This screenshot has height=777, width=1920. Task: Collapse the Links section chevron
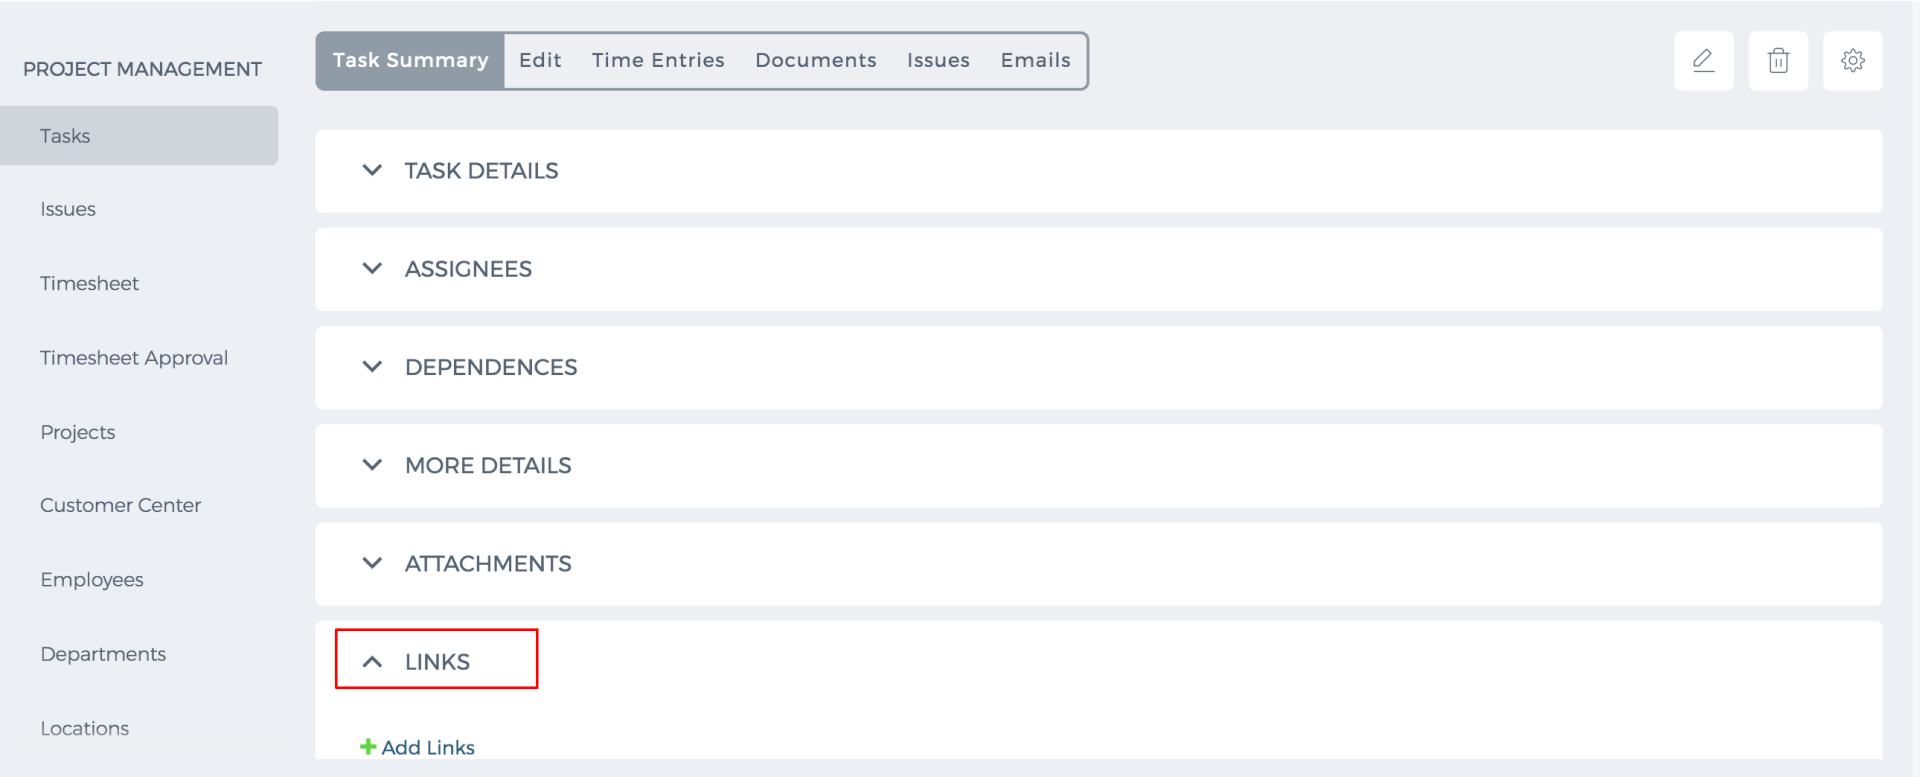372,662
